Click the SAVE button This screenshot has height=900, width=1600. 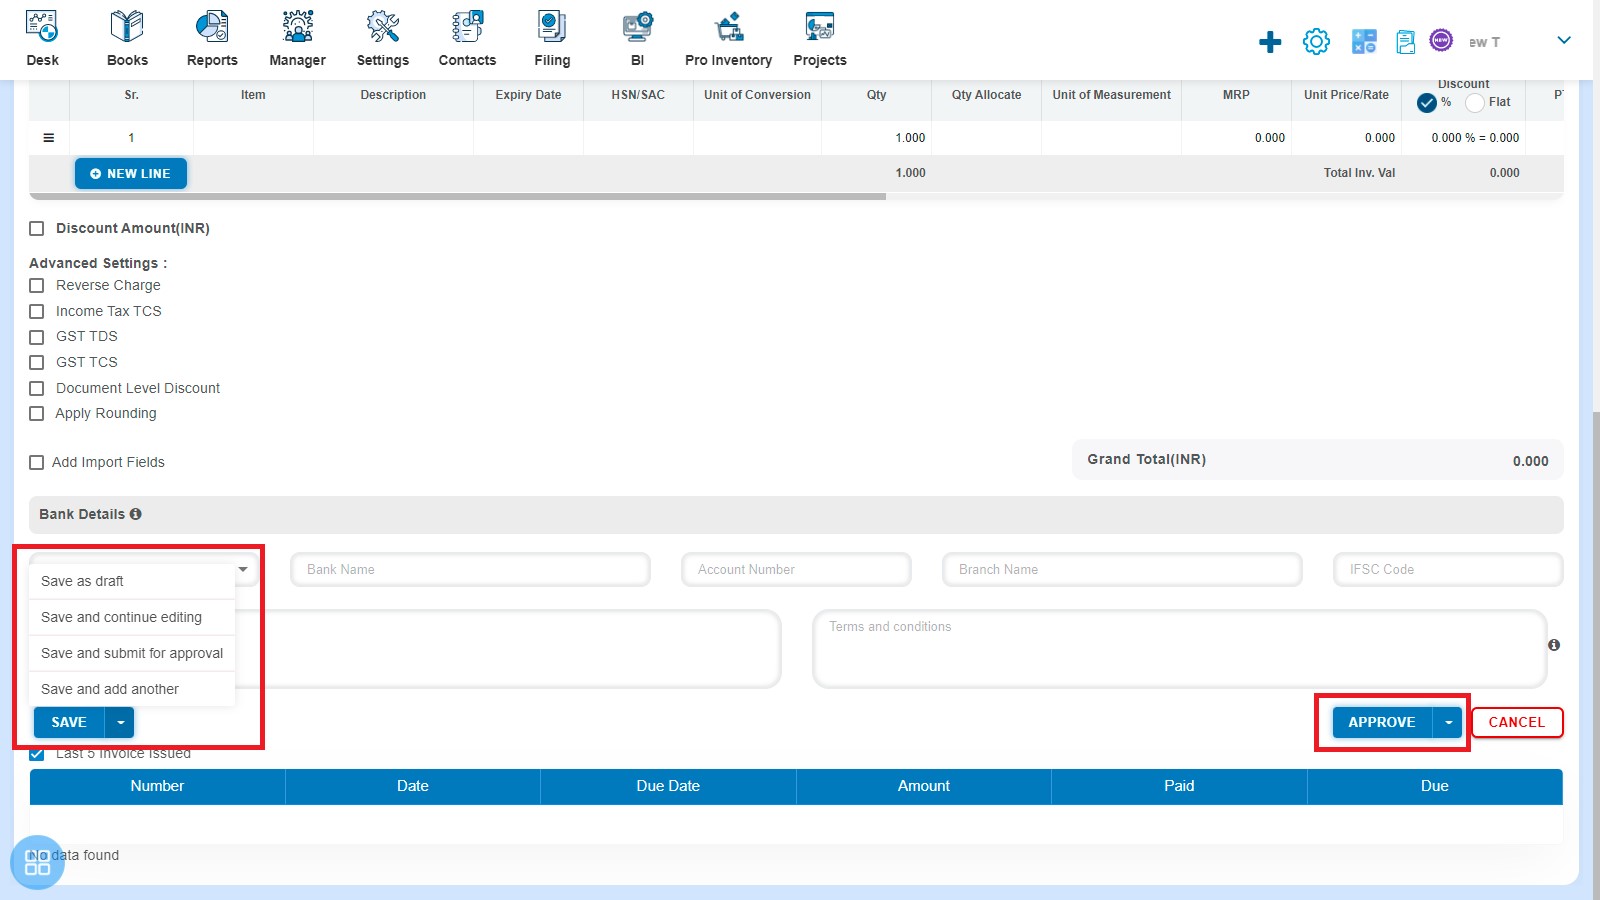coord(69,722)
